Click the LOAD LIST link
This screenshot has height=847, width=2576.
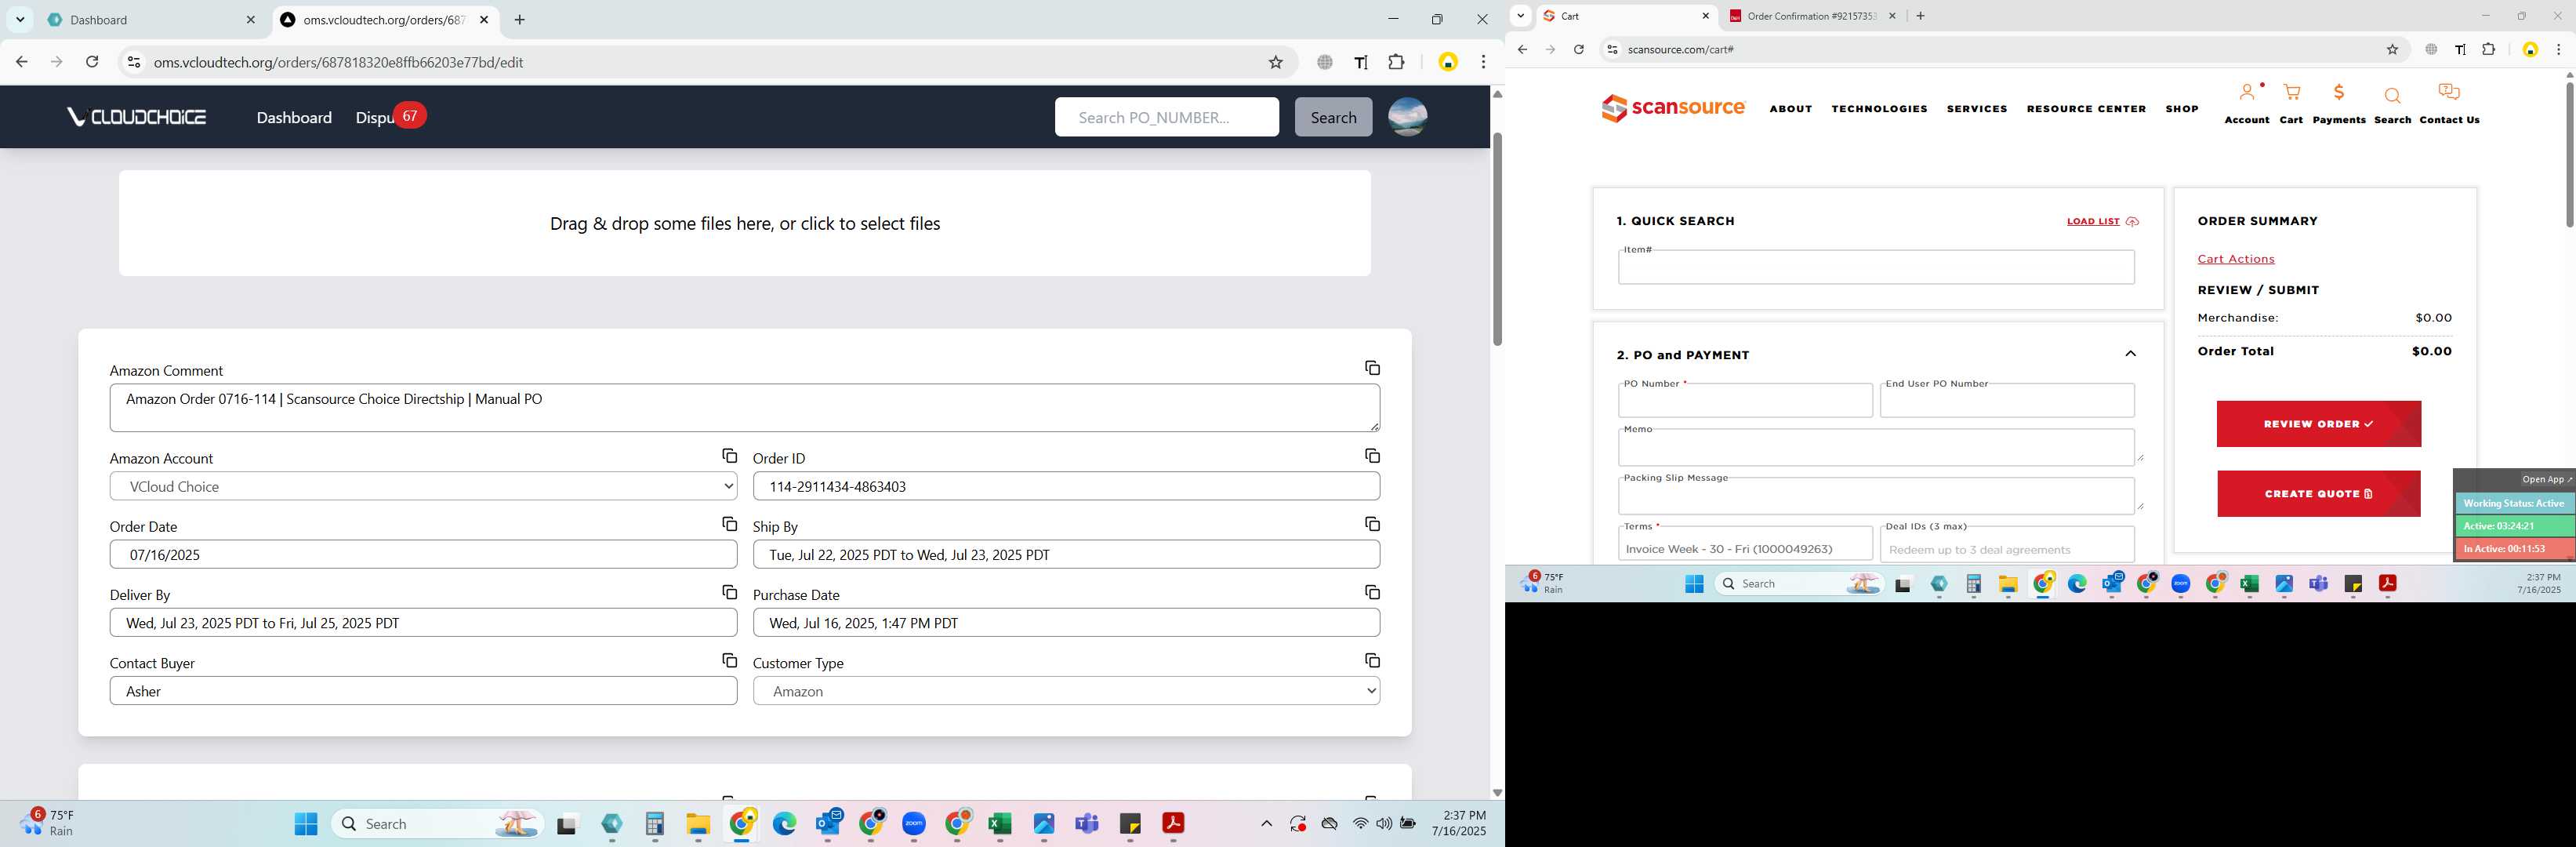2102,221
